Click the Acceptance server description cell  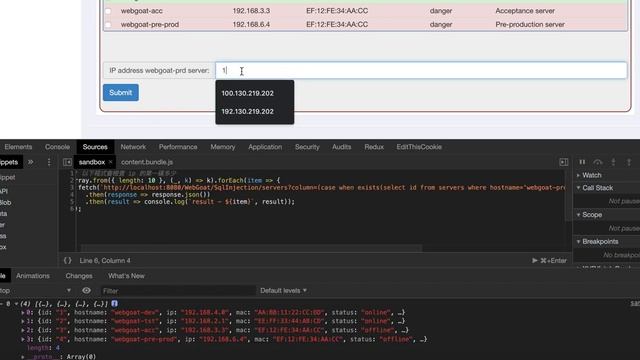click(525, 11)
